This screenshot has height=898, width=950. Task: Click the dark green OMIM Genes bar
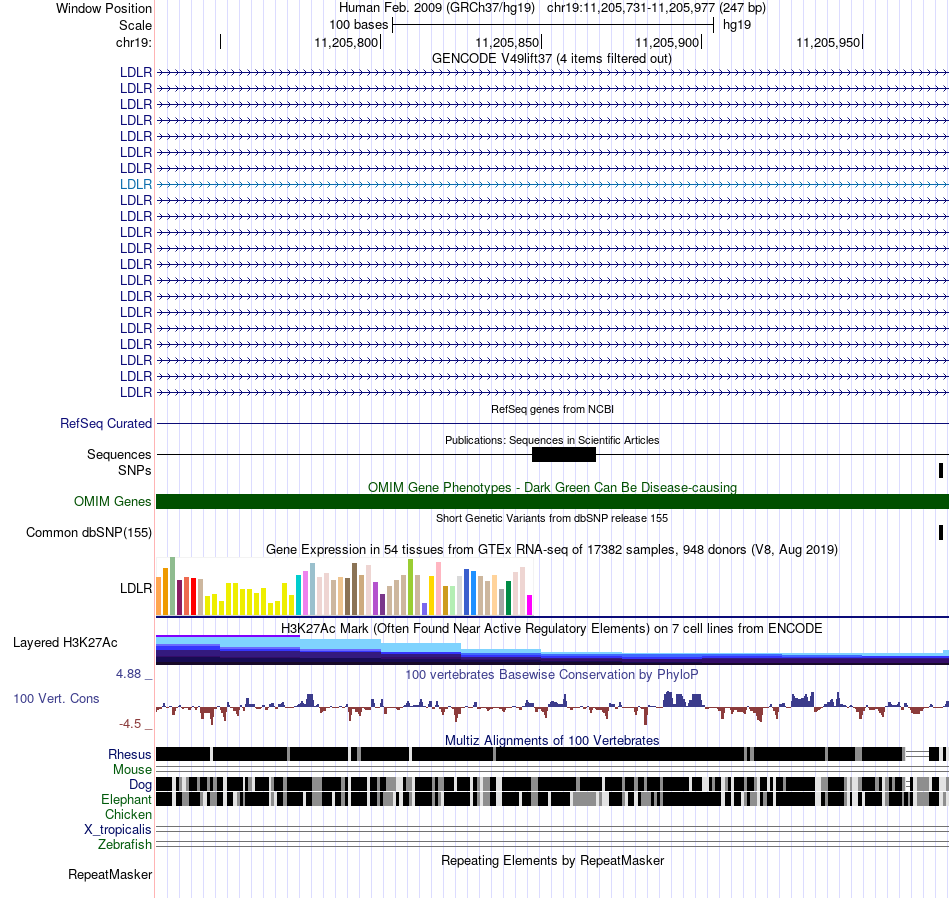coord(552,502)
